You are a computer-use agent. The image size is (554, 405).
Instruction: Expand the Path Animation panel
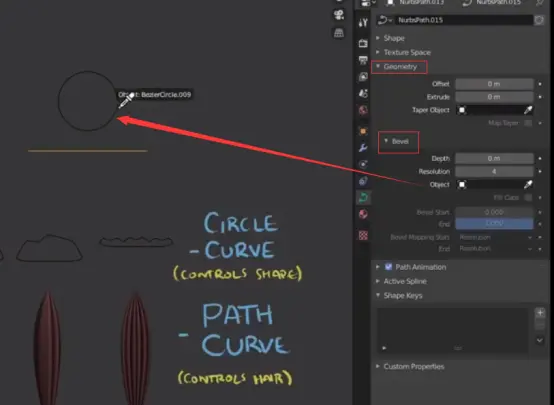pyautogui.click(x=378, y=267)
